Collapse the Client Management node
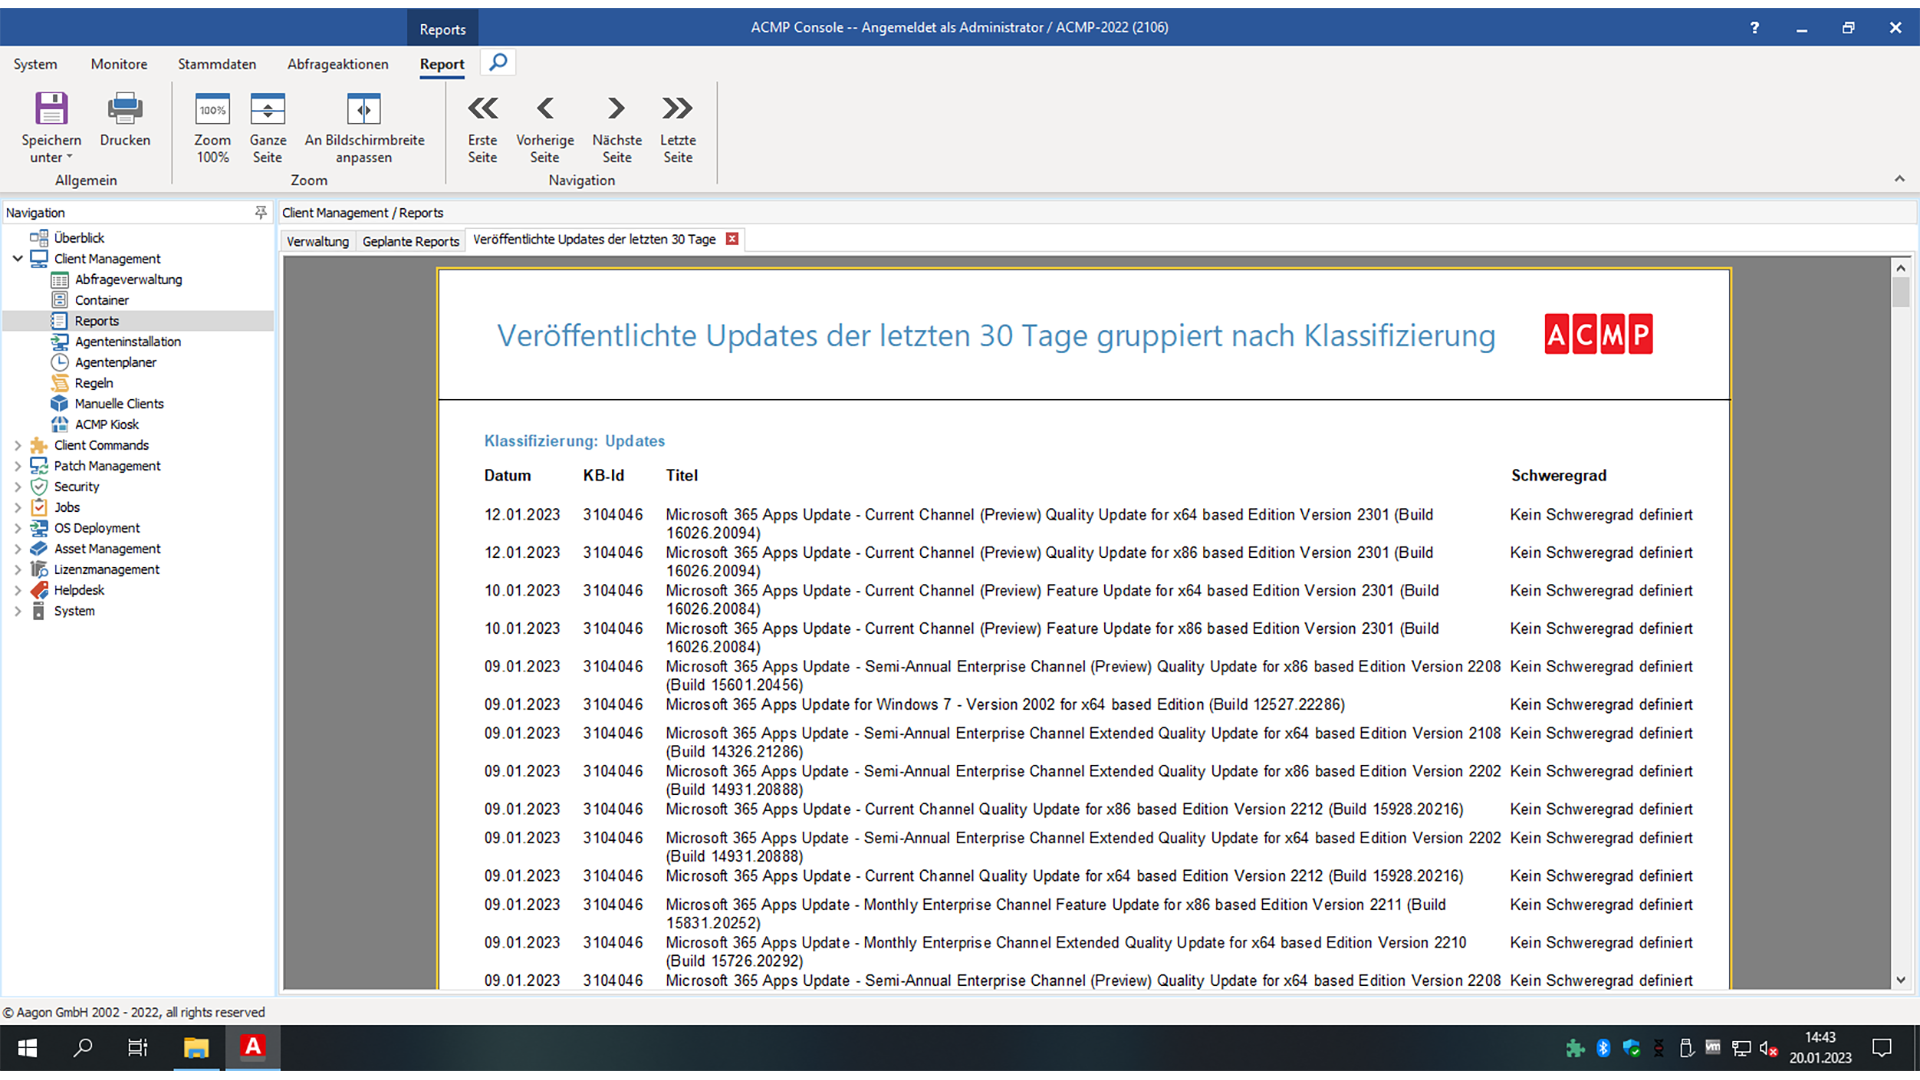 point(17,258)
